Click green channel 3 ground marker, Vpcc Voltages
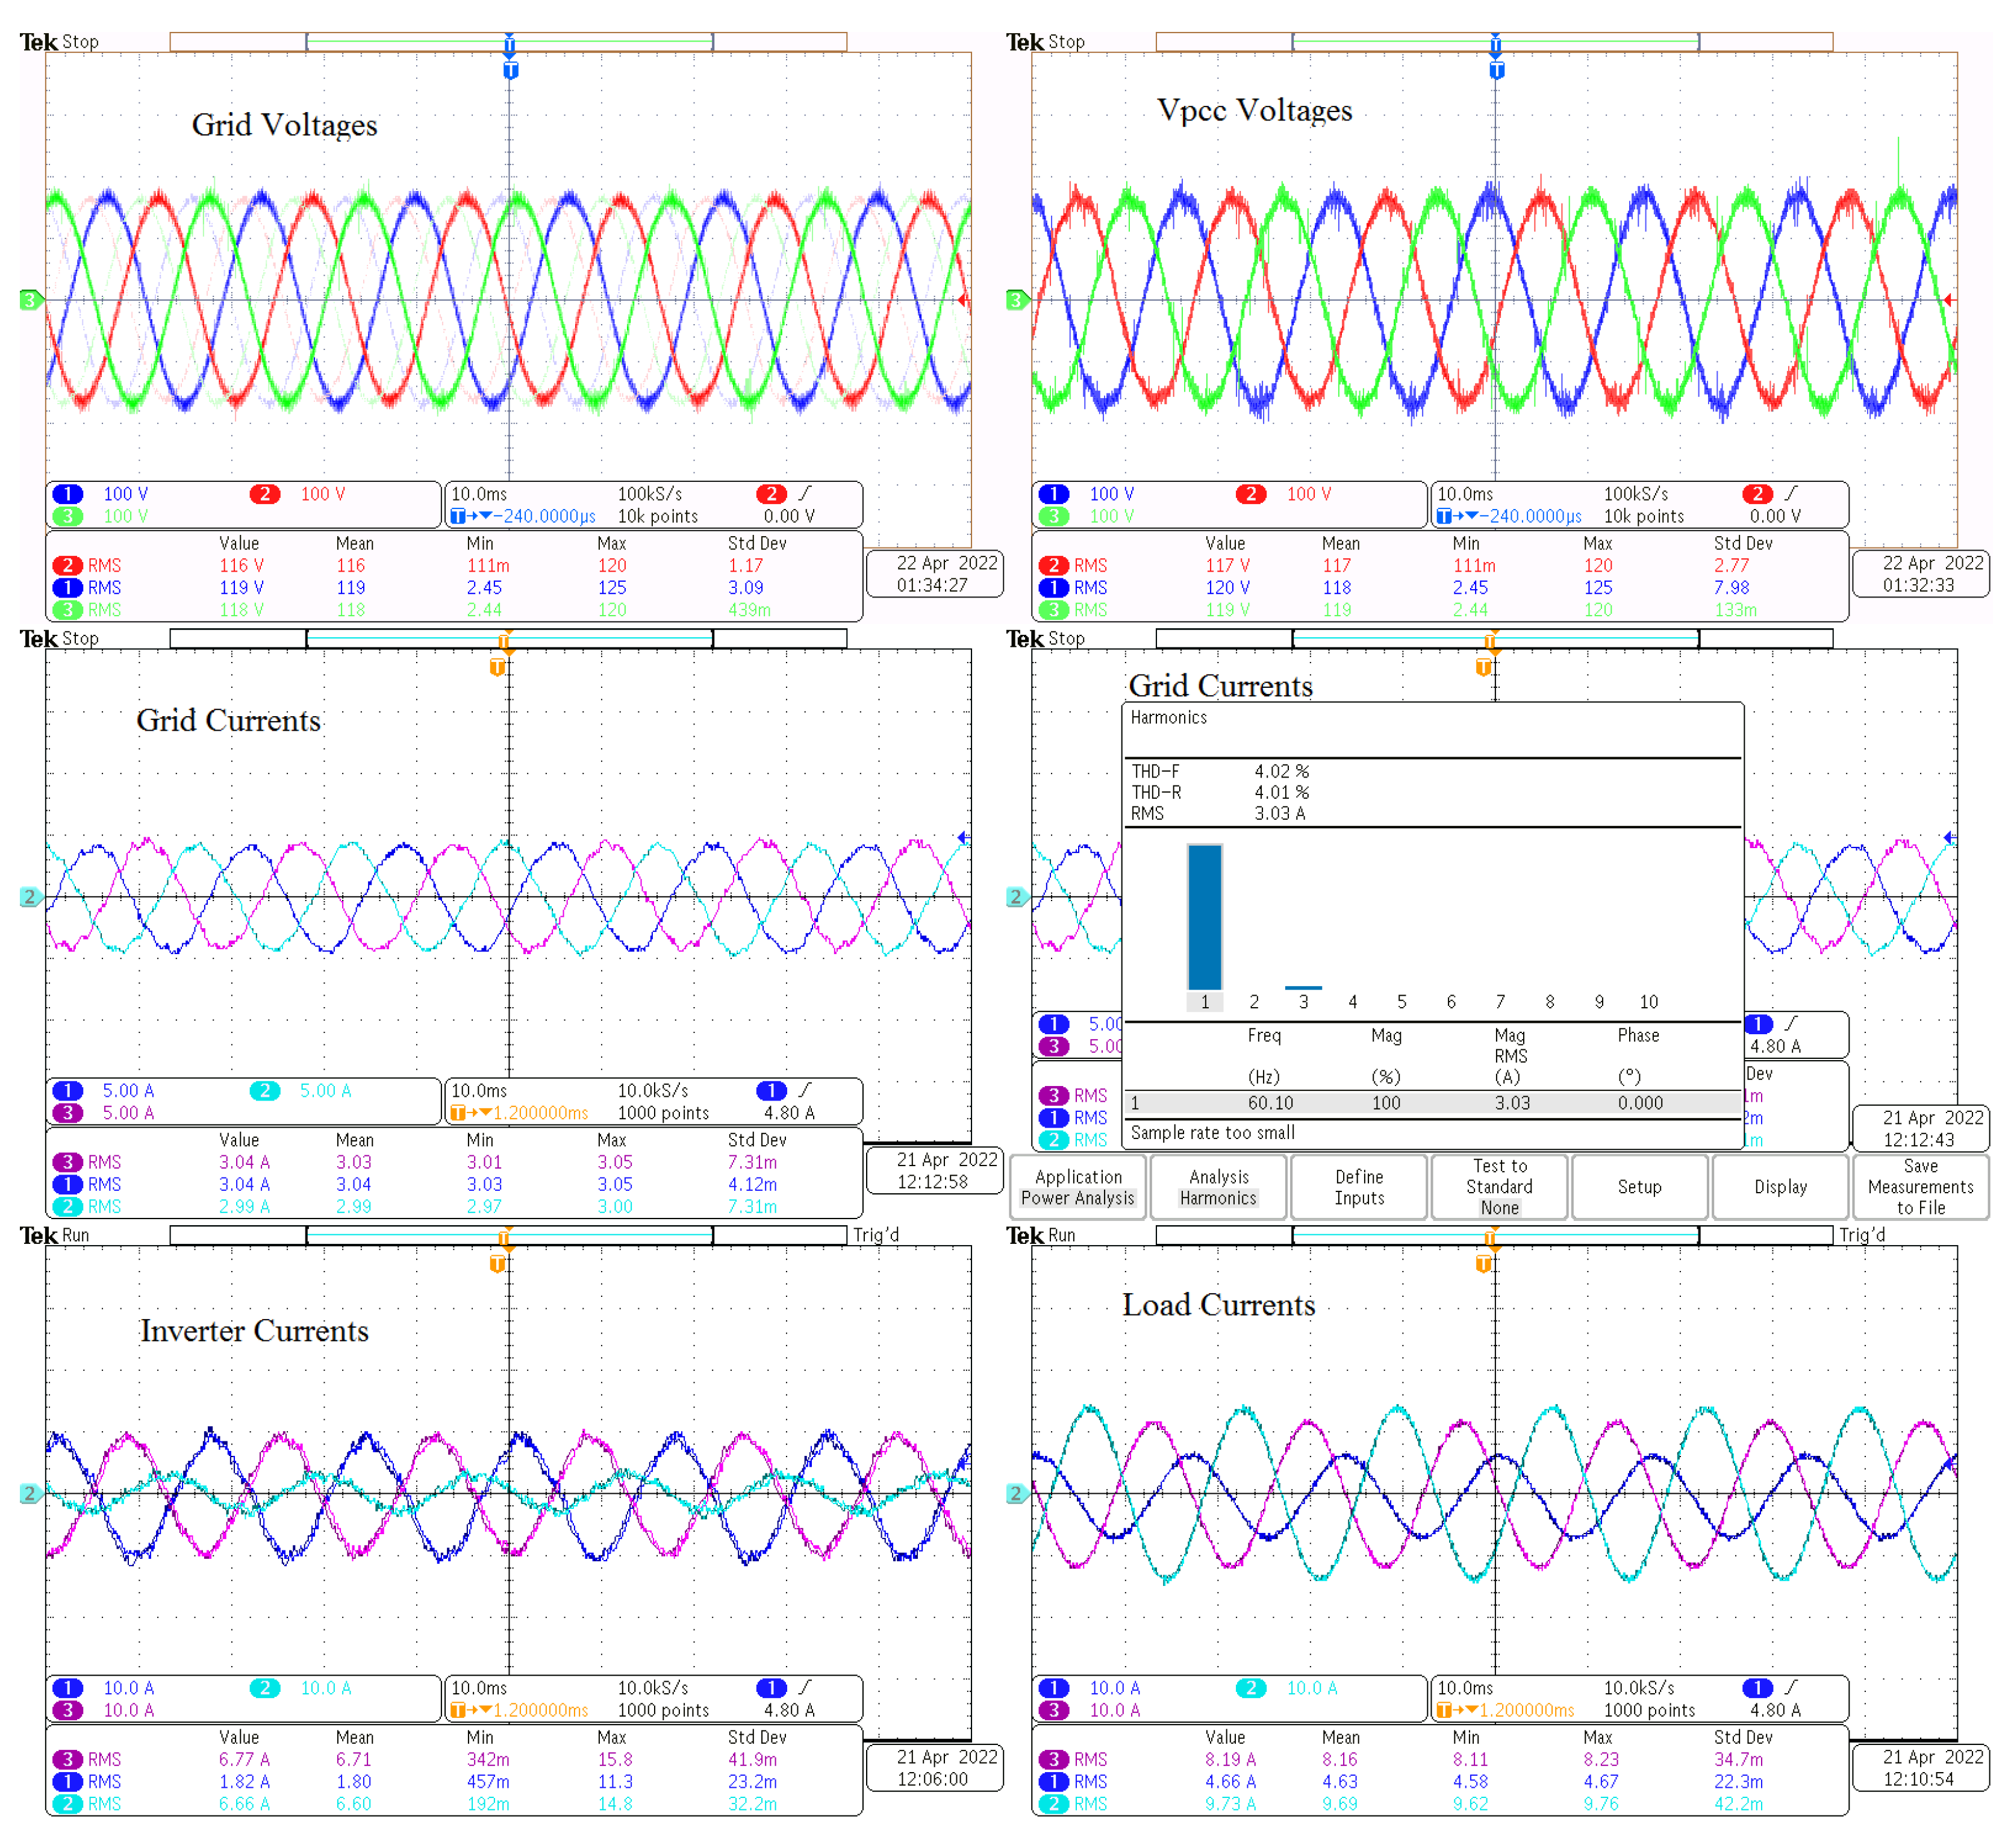 point(1016,300)
